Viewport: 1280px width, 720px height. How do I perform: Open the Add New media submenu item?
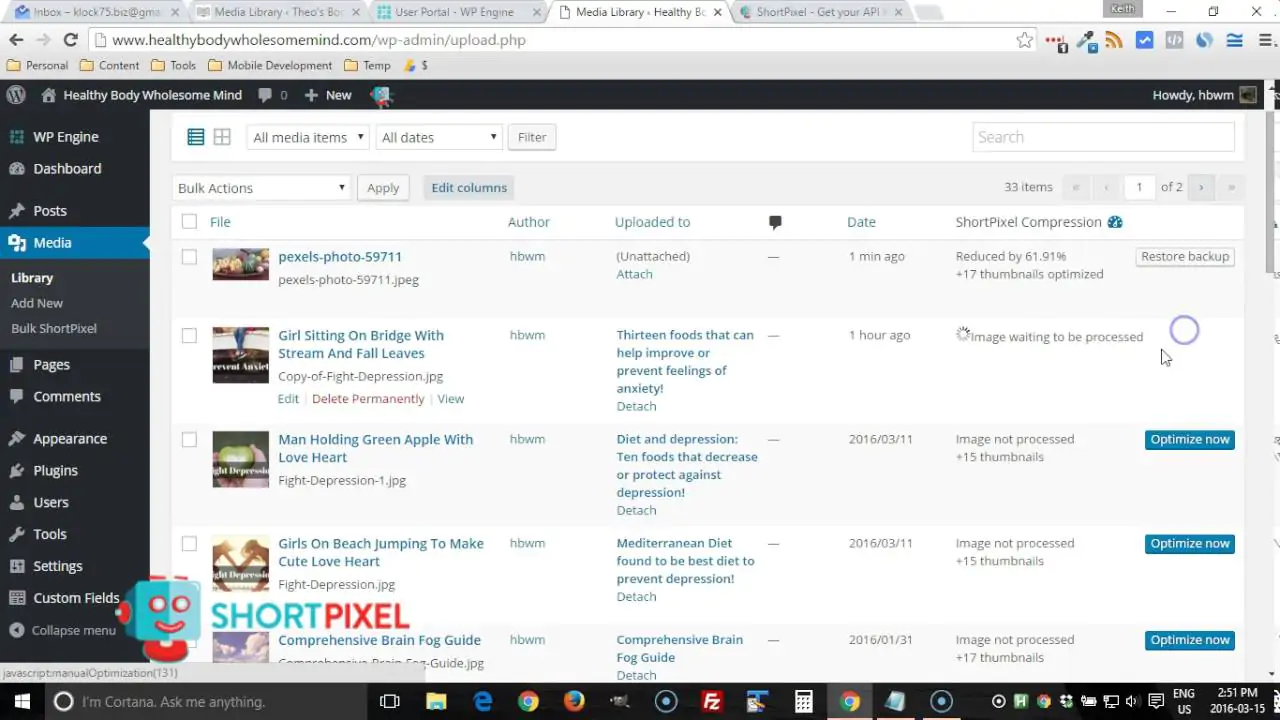tap(37, 303)
